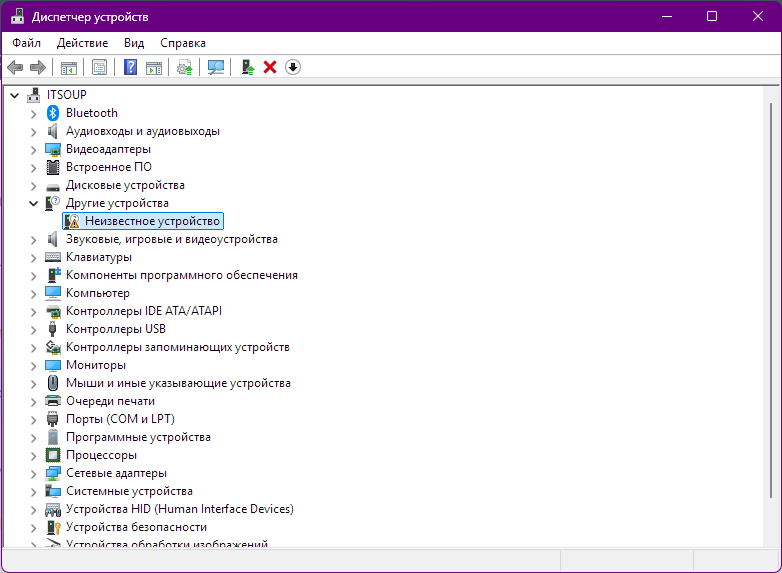This screenshot has width=782, height=573.
Task: Expand Контроллеры IDE ATA/ATAPI node
Action: click(x=33, y=312)
